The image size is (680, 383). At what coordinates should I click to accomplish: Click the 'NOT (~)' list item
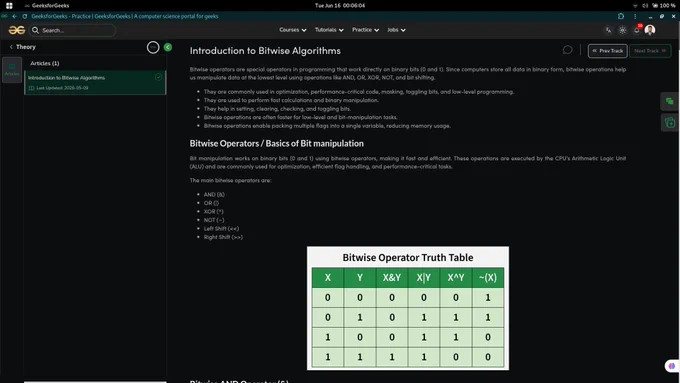pos(214,220)
